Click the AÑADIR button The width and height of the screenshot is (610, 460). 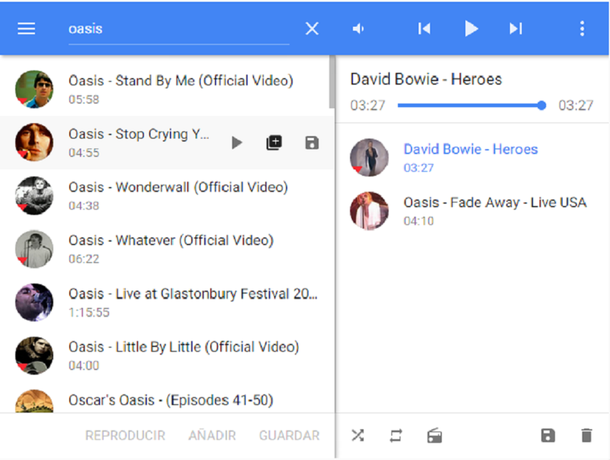212,435
